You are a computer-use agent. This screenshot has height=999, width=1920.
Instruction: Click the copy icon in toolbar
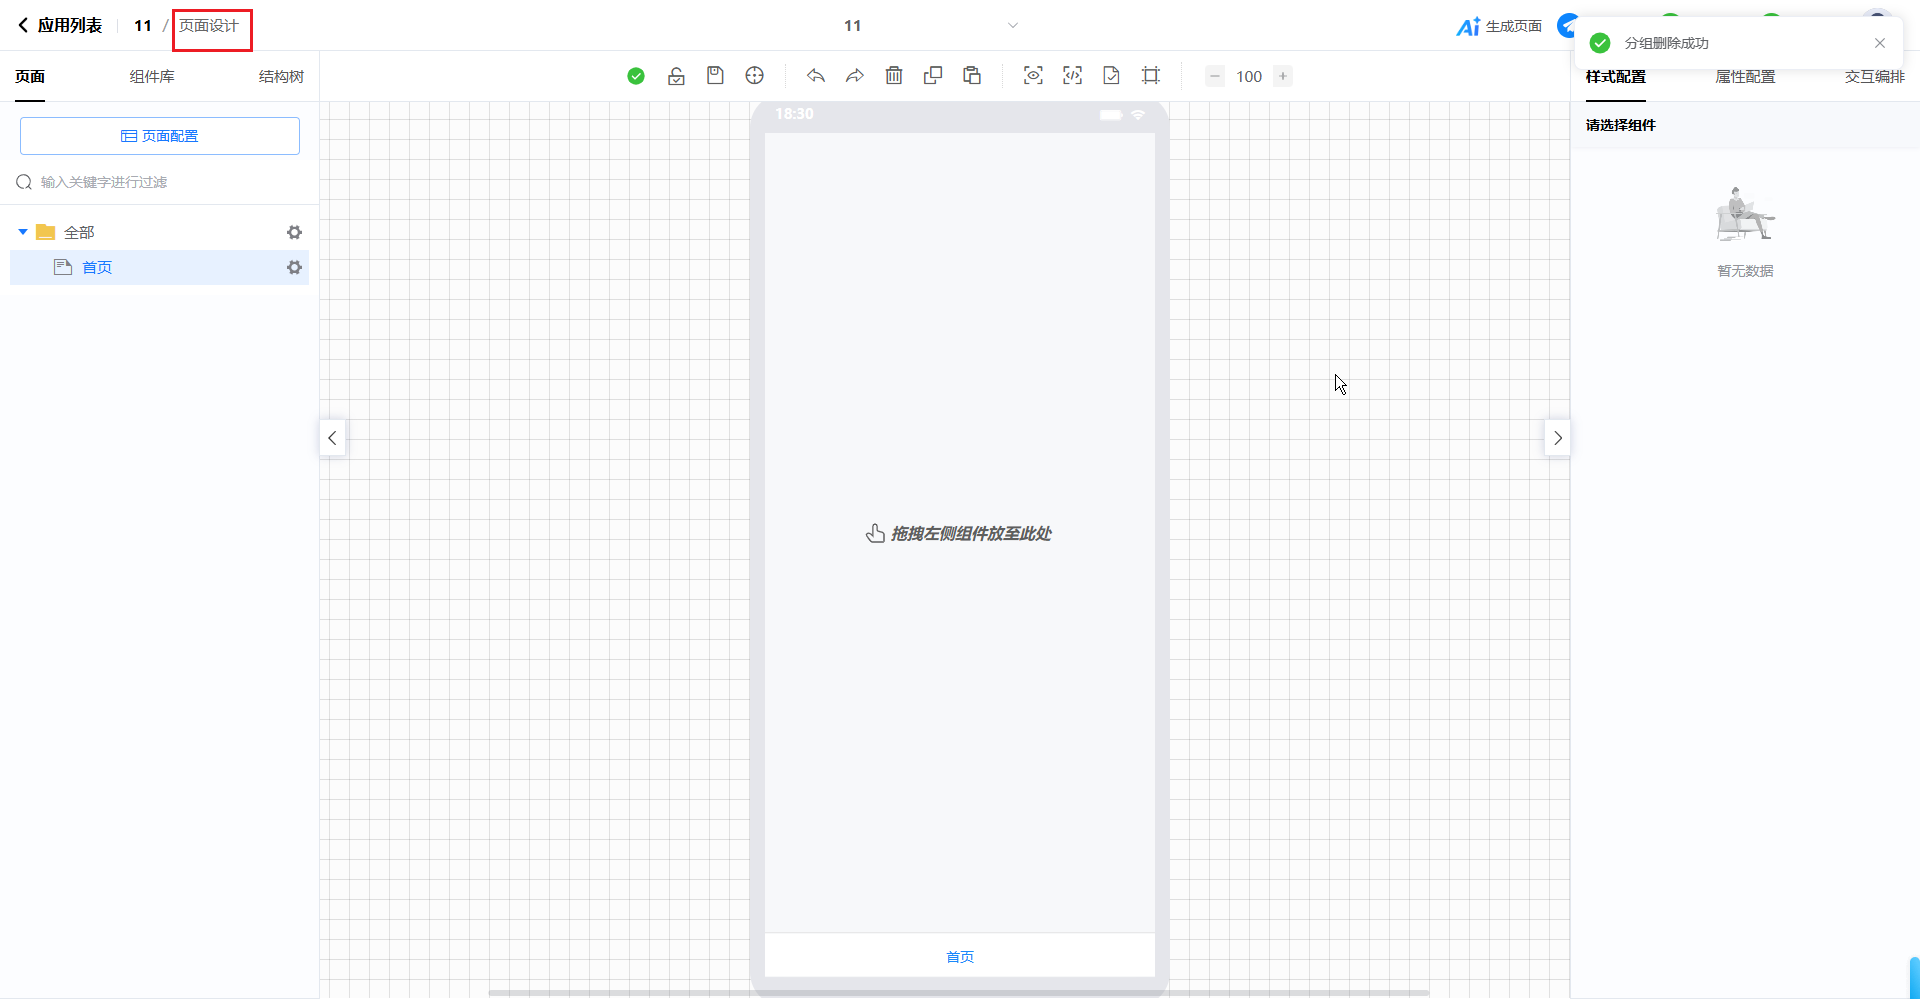[933, 76]
